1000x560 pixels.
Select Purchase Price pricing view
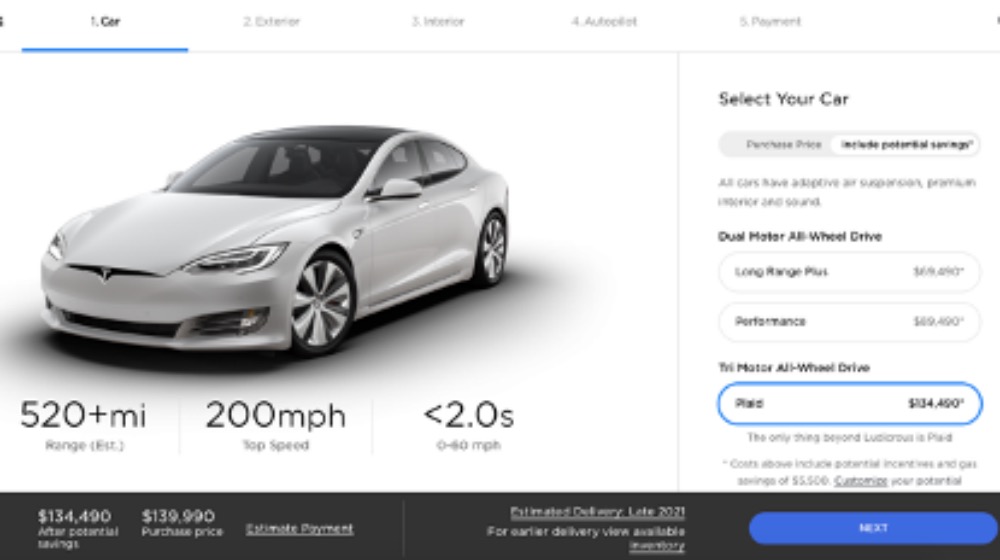[783, 145]
